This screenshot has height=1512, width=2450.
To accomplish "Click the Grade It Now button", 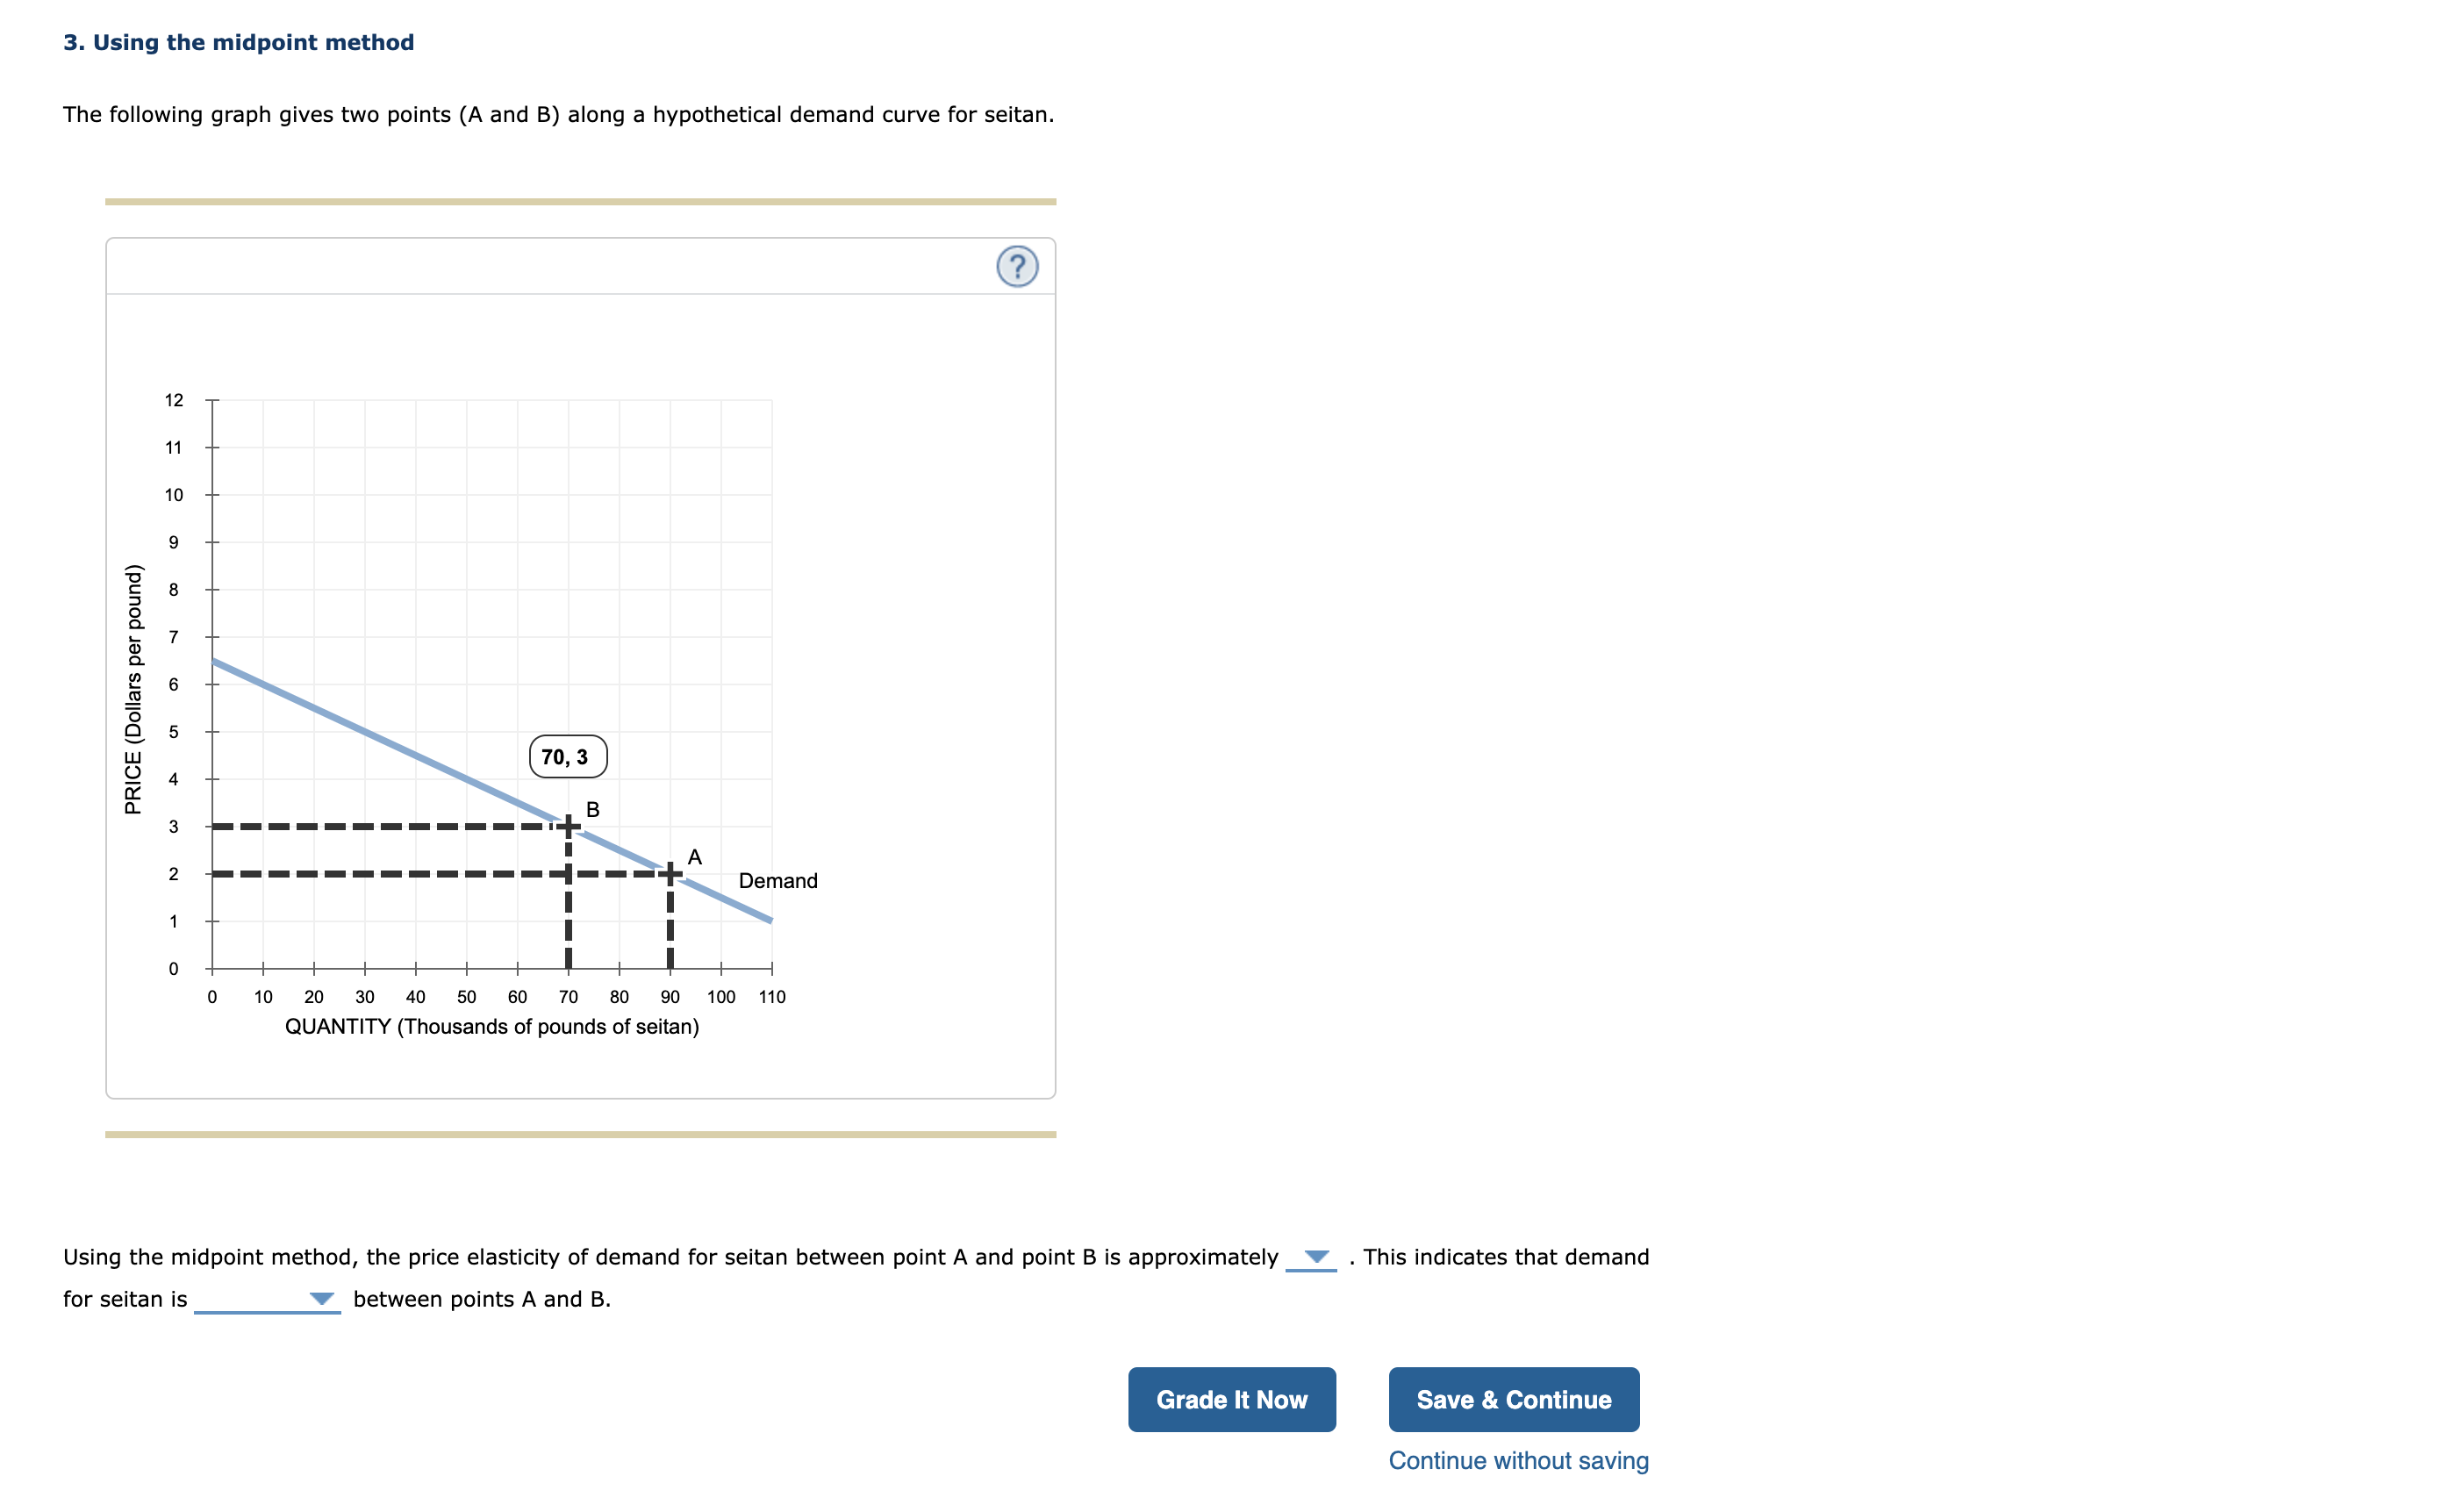I will click(x=1232, y=1399).
